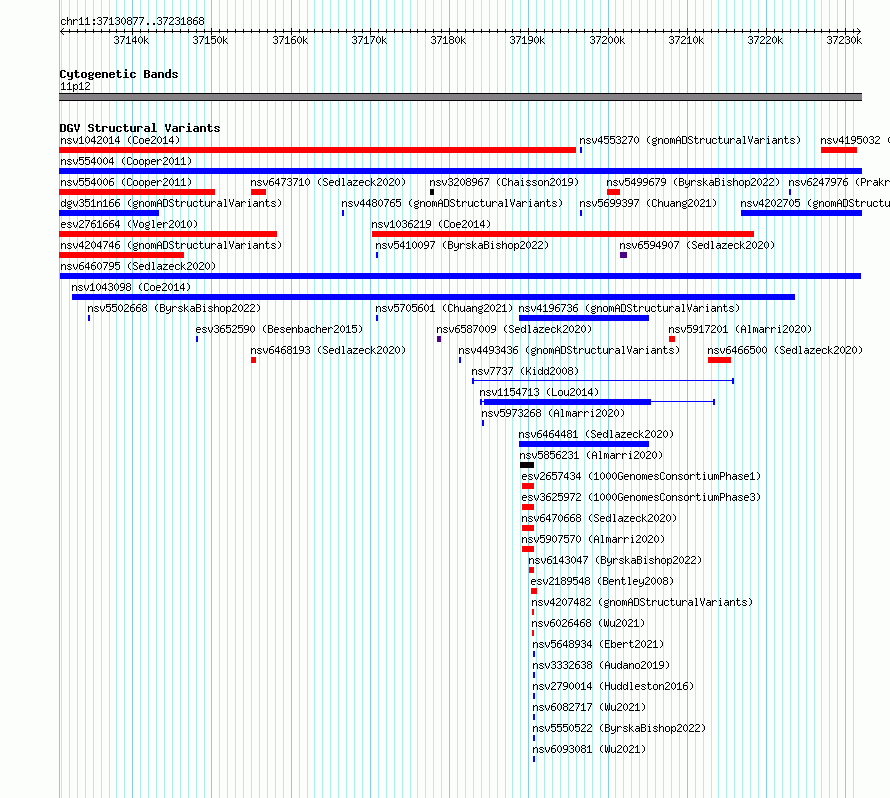
Task: Click nsv6093081 (Wu2021) label
Action: coord(589,749)
